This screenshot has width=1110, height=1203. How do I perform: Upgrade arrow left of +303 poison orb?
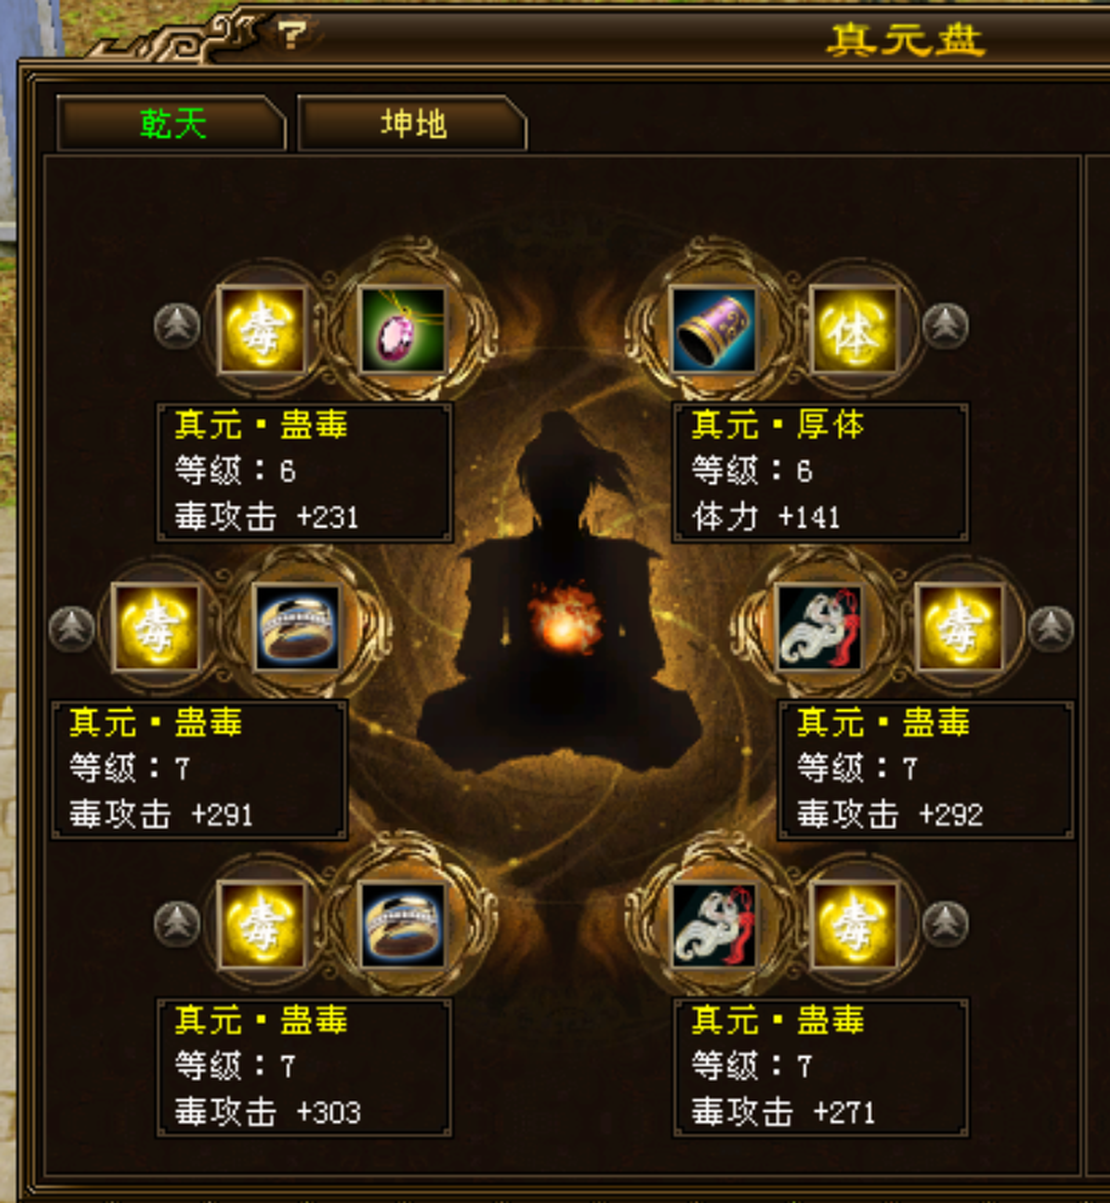point(177,924)
